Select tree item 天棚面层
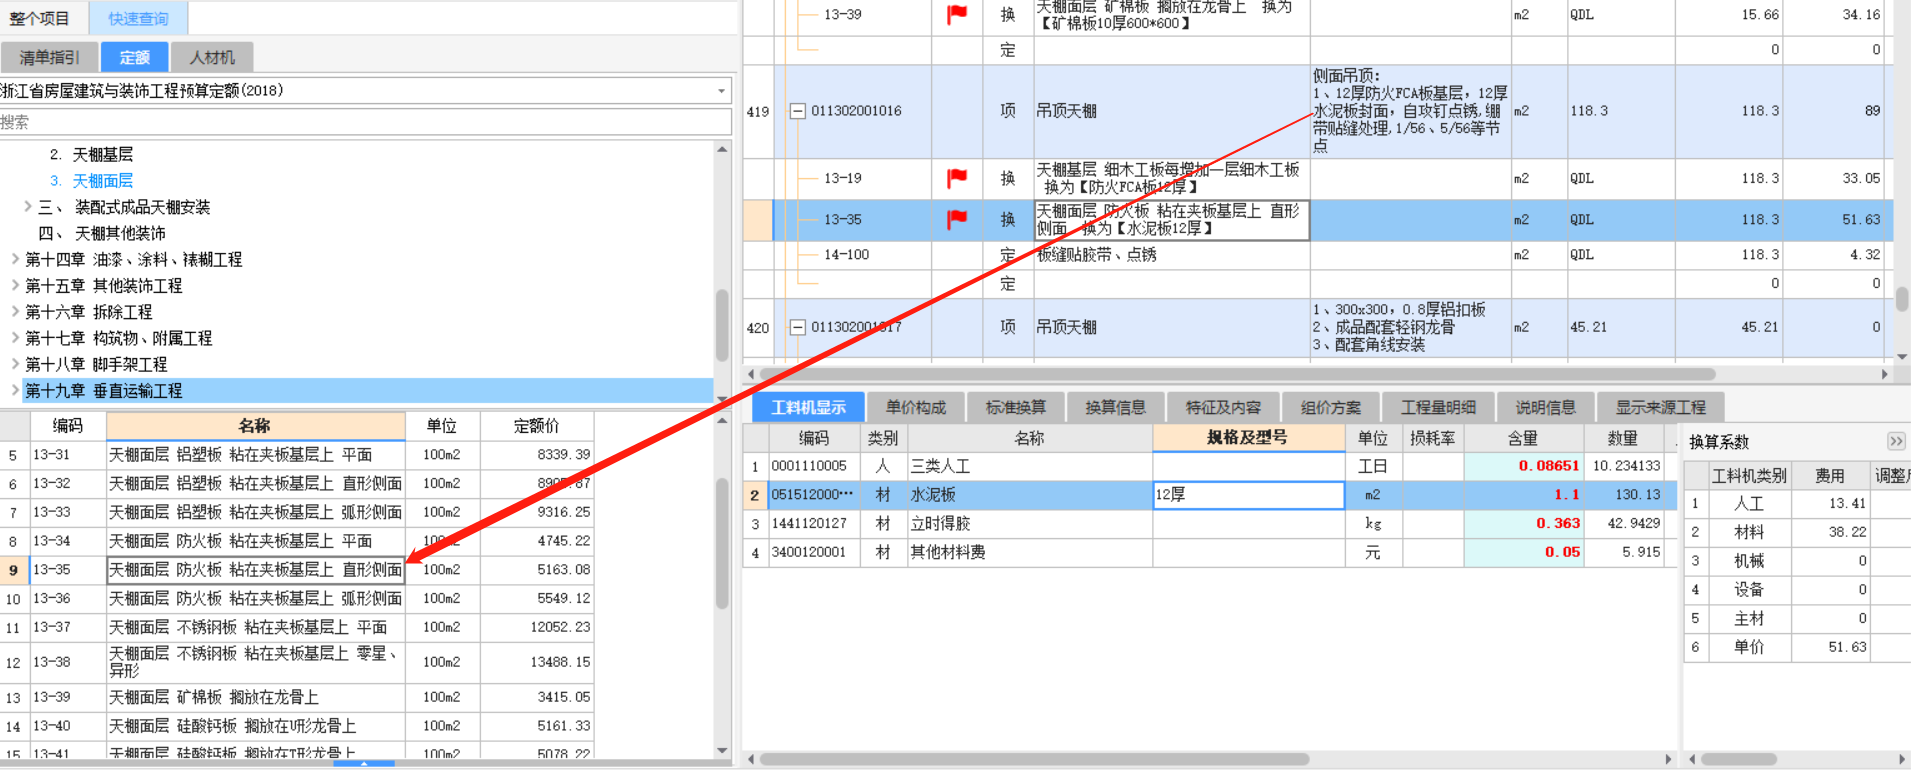Viewport: 1911px width, 770px height. 102,181
